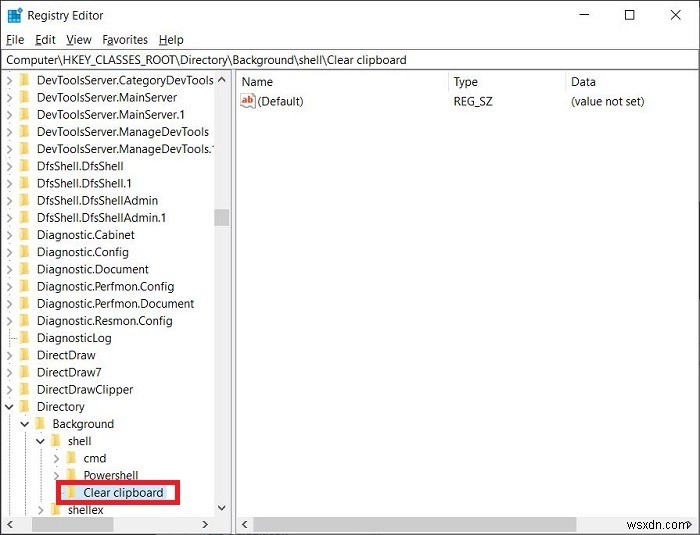Viewport: 700px width, 535px height.
Task: Click the shell folder icon
Action: [x=56, y=441]
